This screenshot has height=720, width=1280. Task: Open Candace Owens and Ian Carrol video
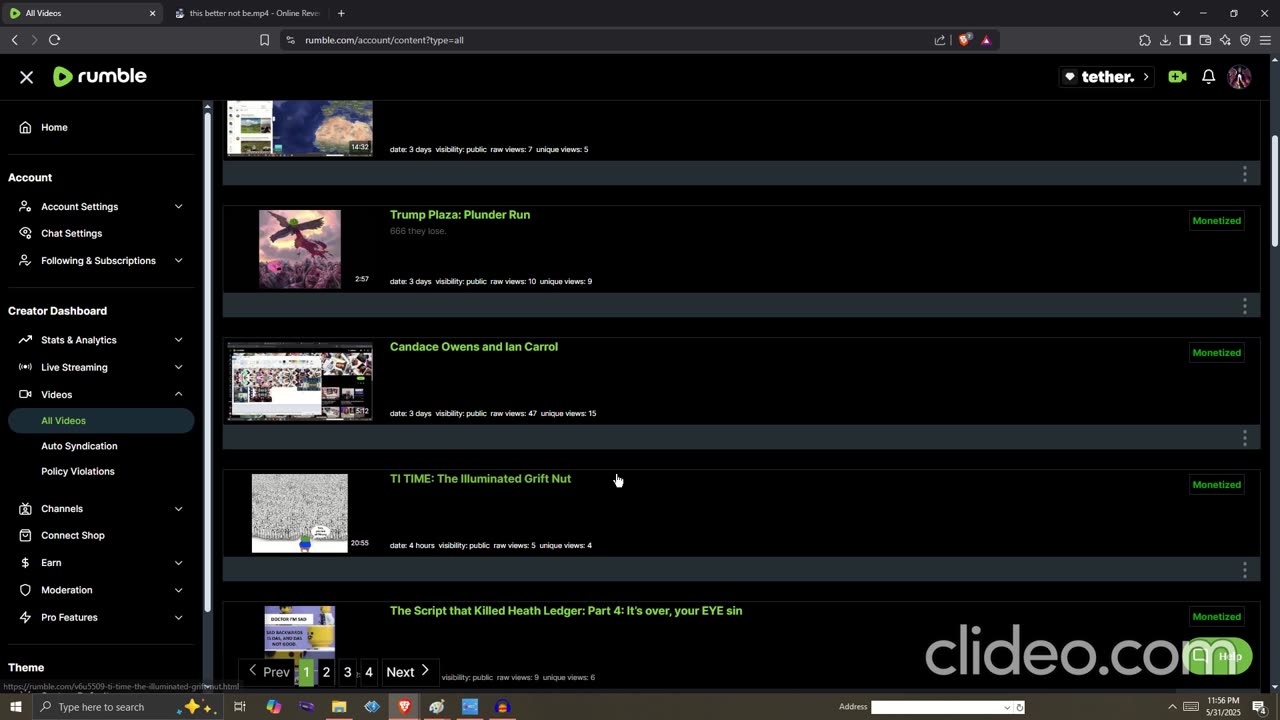474,346
